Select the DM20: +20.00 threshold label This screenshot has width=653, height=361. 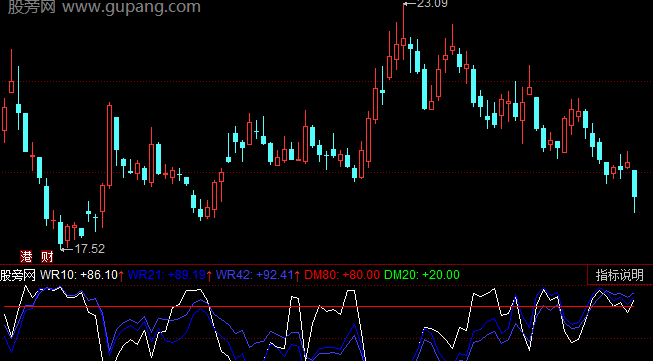point(422,275)
